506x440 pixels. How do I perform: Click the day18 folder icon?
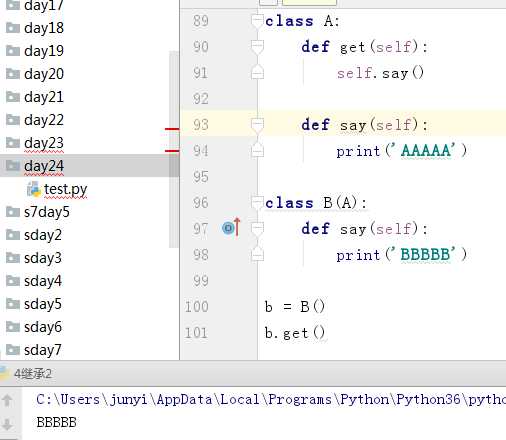coord(13,28)
